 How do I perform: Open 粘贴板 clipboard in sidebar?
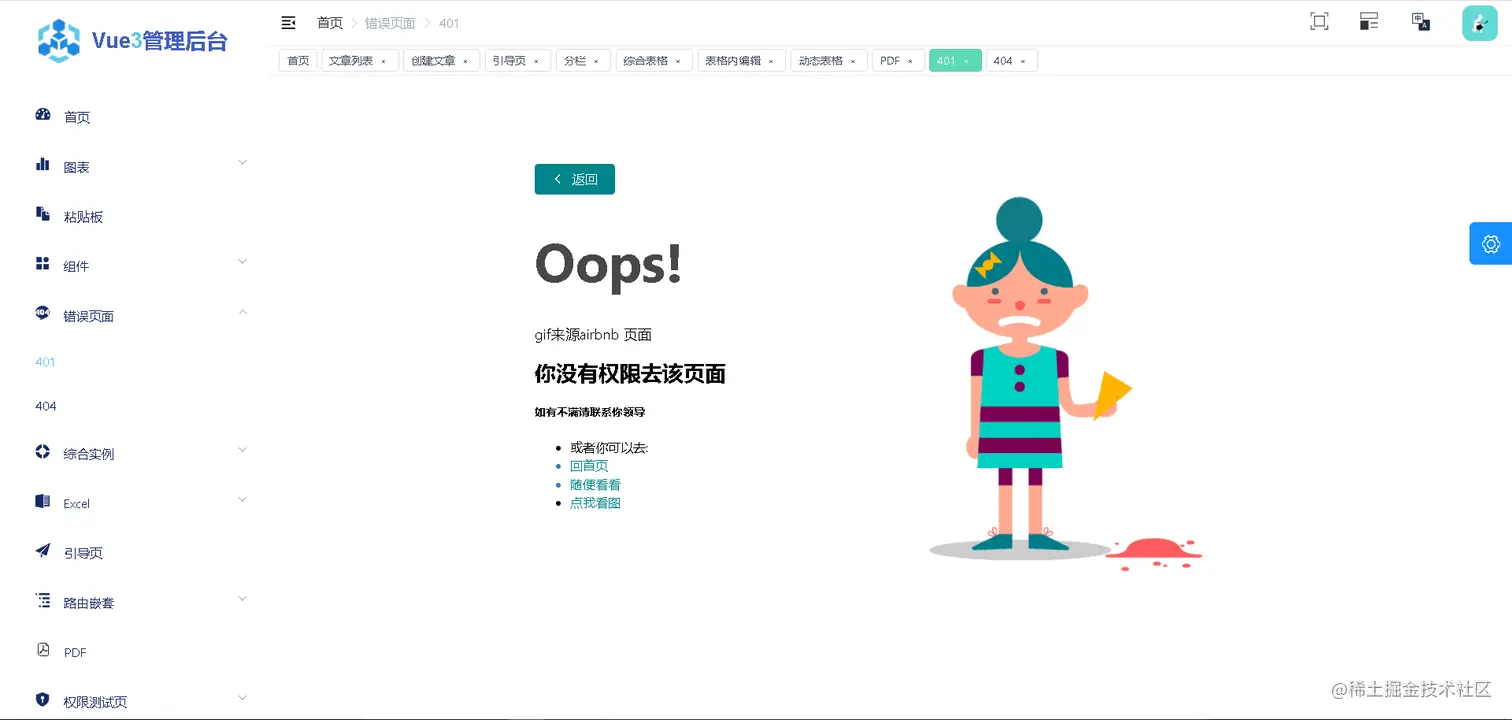click(x=83, y=217)
